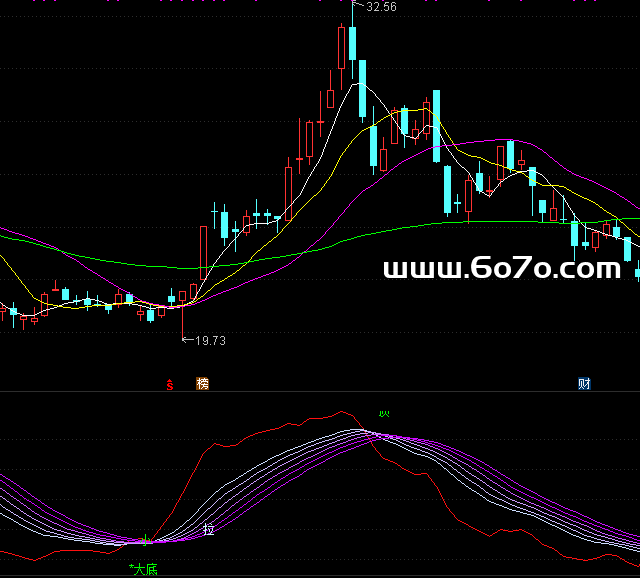Click the 19.73 low price label
Viewport: 640px width, 578px height.
(x=210, y=341)
